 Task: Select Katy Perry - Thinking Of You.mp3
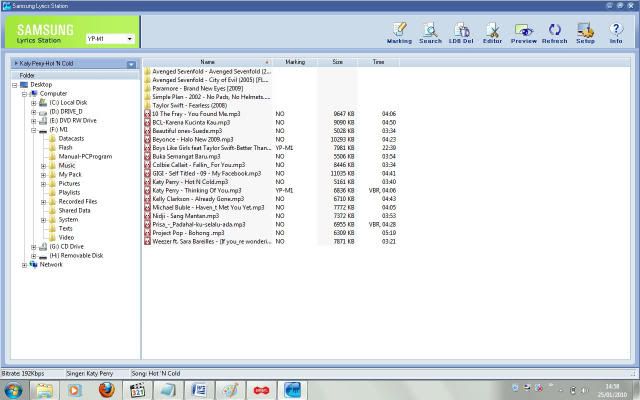tap(197, 191)
